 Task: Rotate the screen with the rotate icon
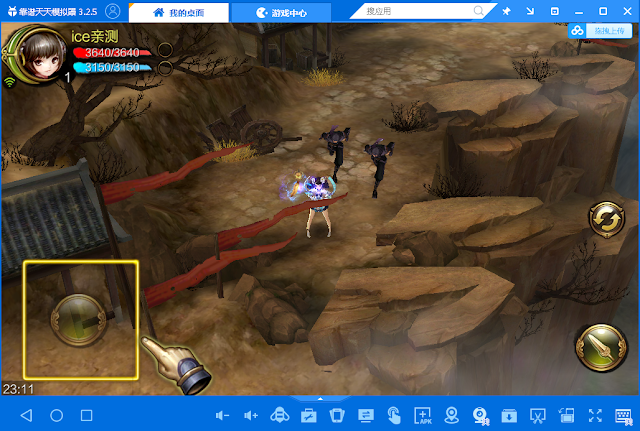(566, 415)
